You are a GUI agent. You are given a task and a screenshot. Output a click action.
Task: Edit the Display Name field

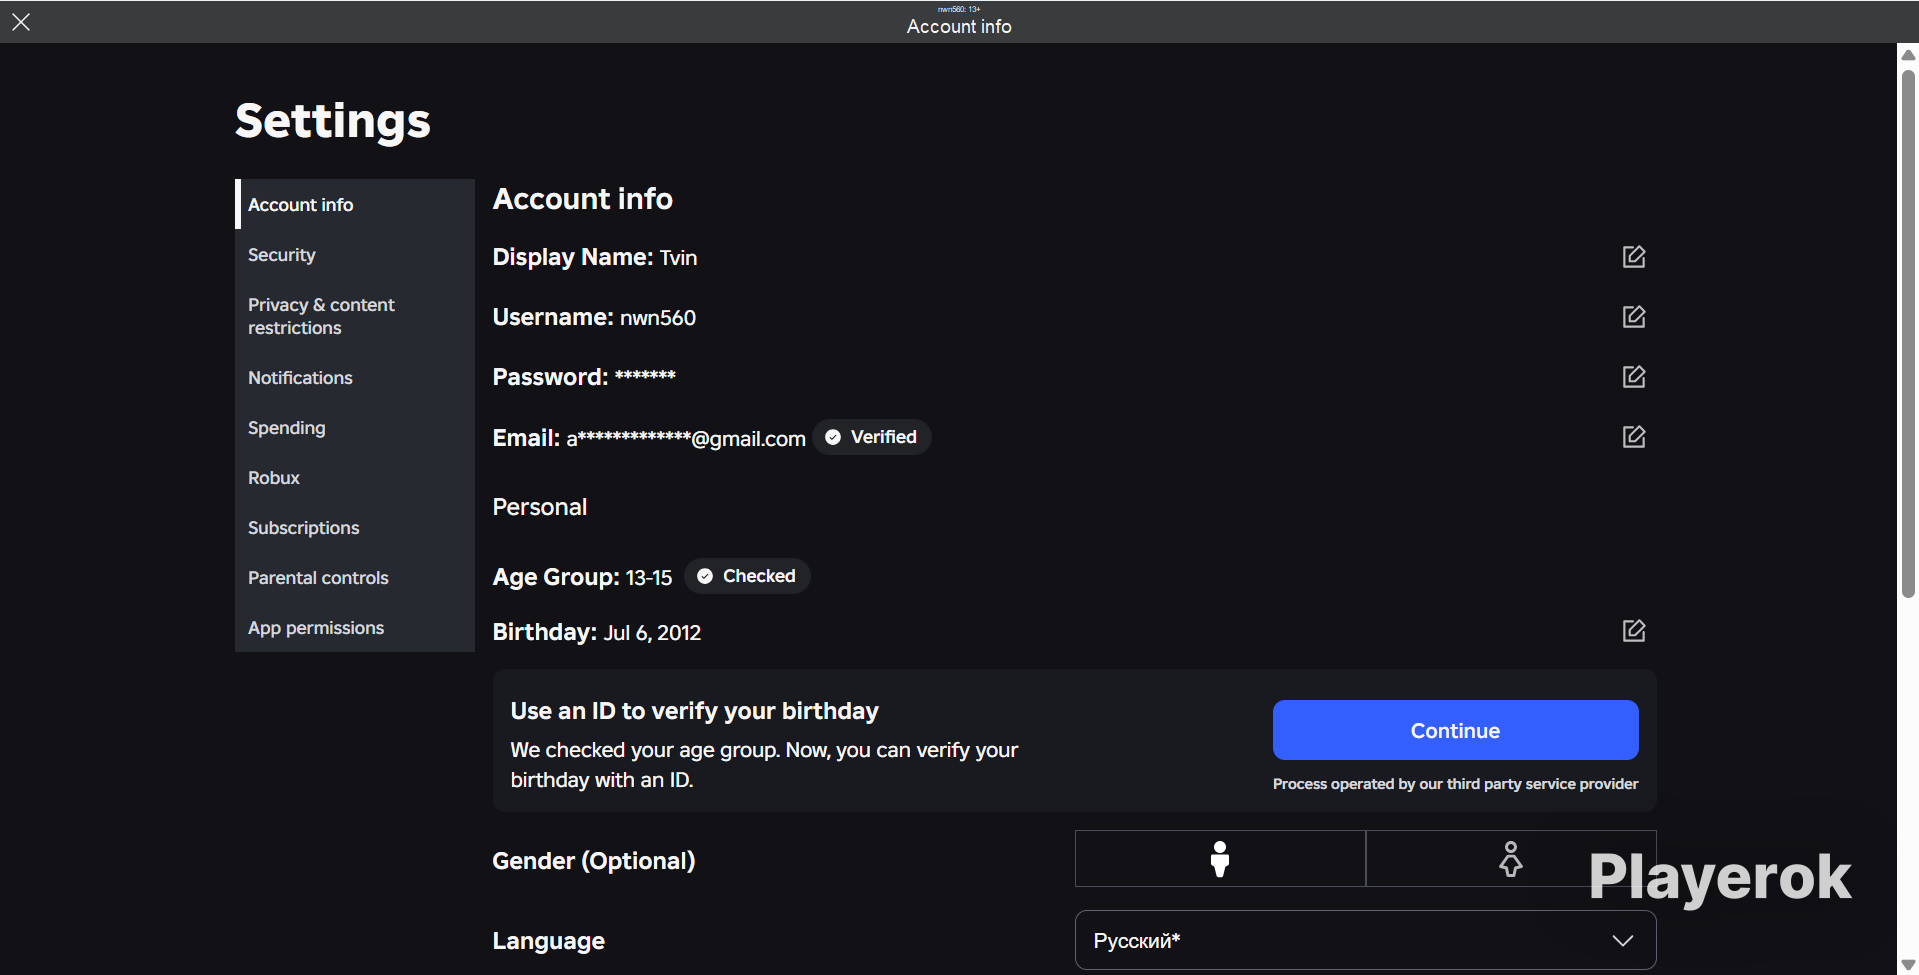point(1633,257)
